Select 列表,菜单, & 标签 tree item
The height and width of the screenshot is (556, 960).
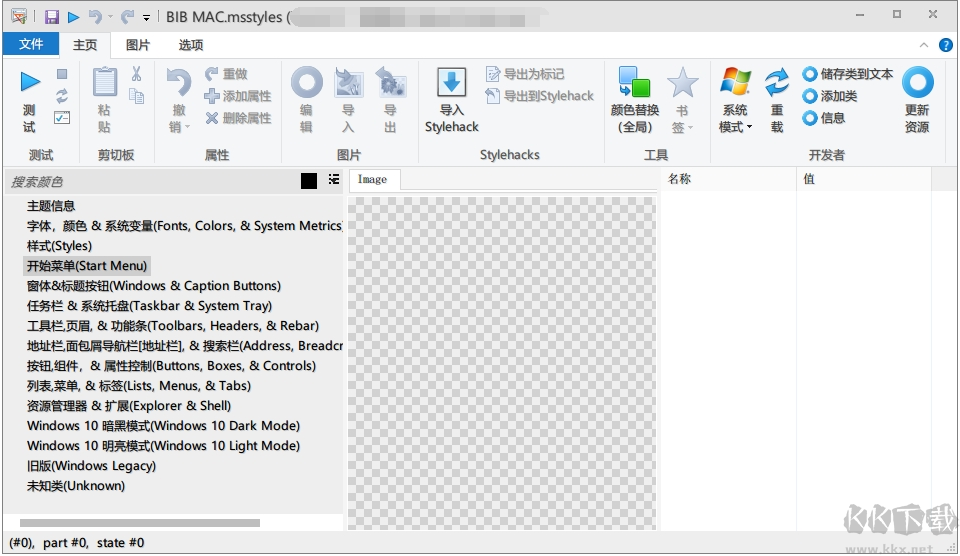pos(139,386)
